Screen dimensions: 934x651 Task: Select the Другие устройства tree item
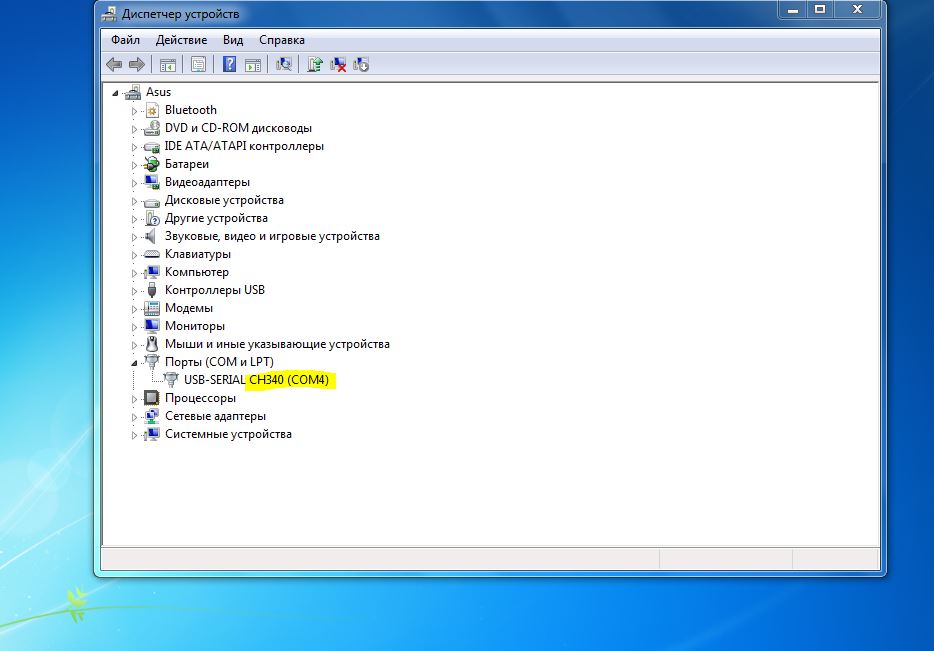click(x=216, y=218)
